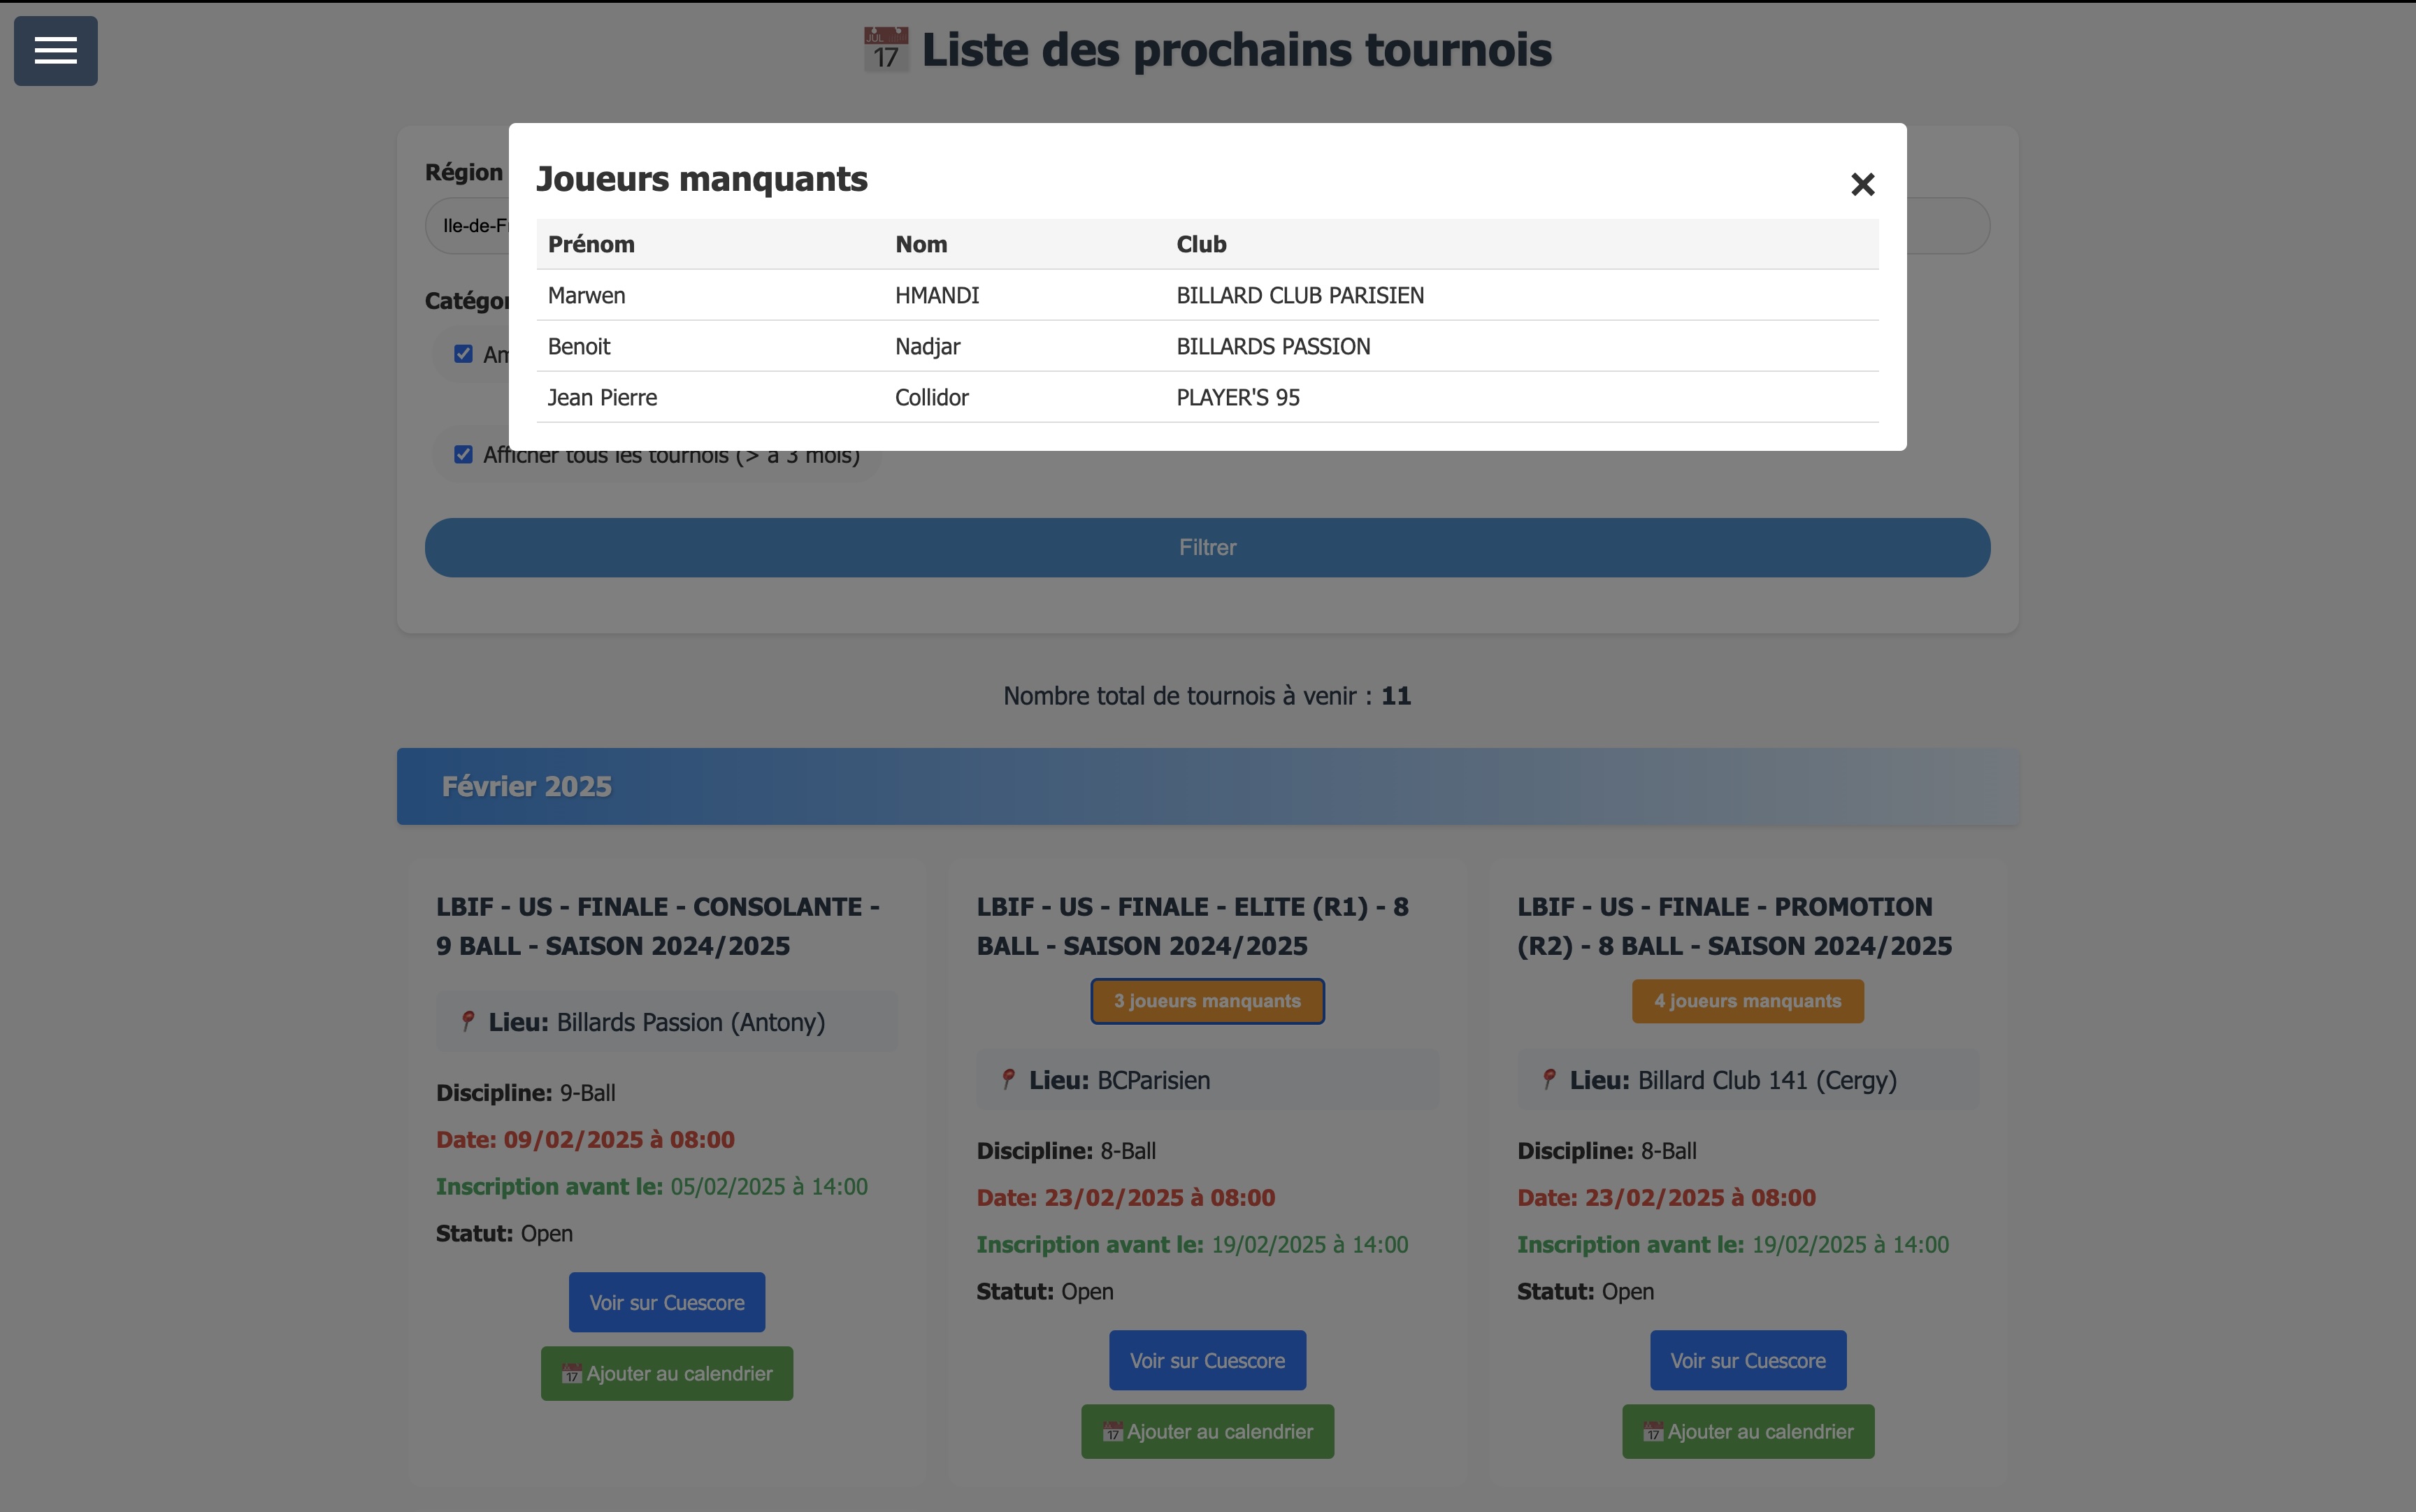This screenshot has height=1512, width=2416.
Task: Click pin icon next to Billards Passion
Action: point(467,1021)
